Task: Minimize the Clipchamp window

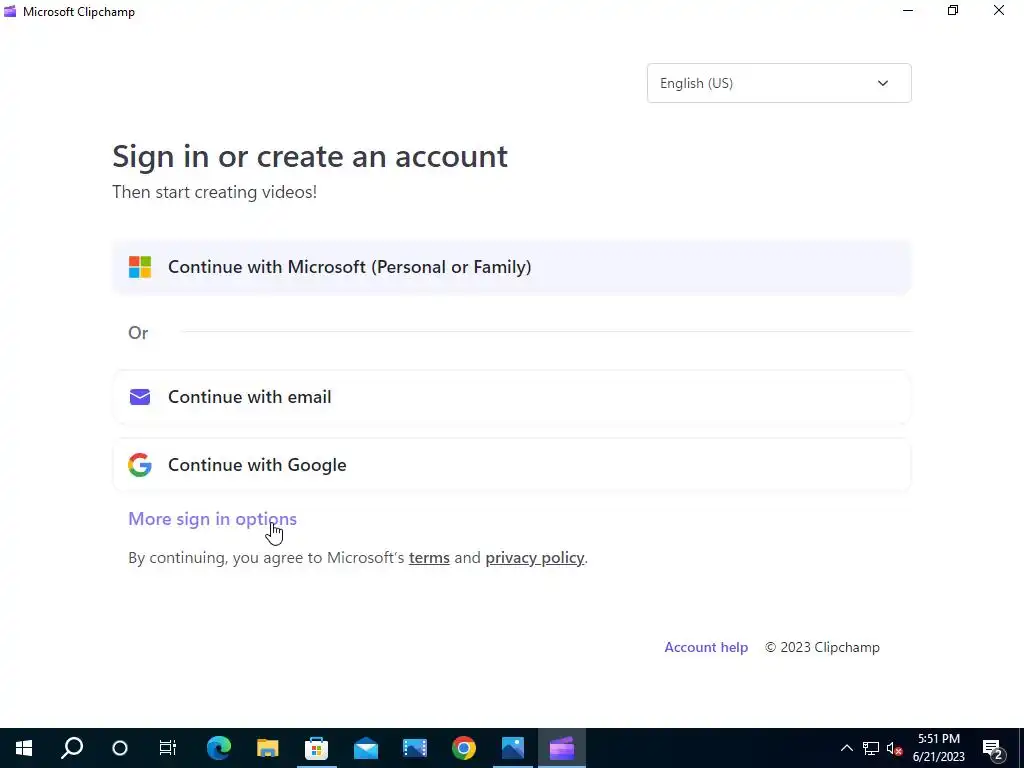Action: pos(908,10)
